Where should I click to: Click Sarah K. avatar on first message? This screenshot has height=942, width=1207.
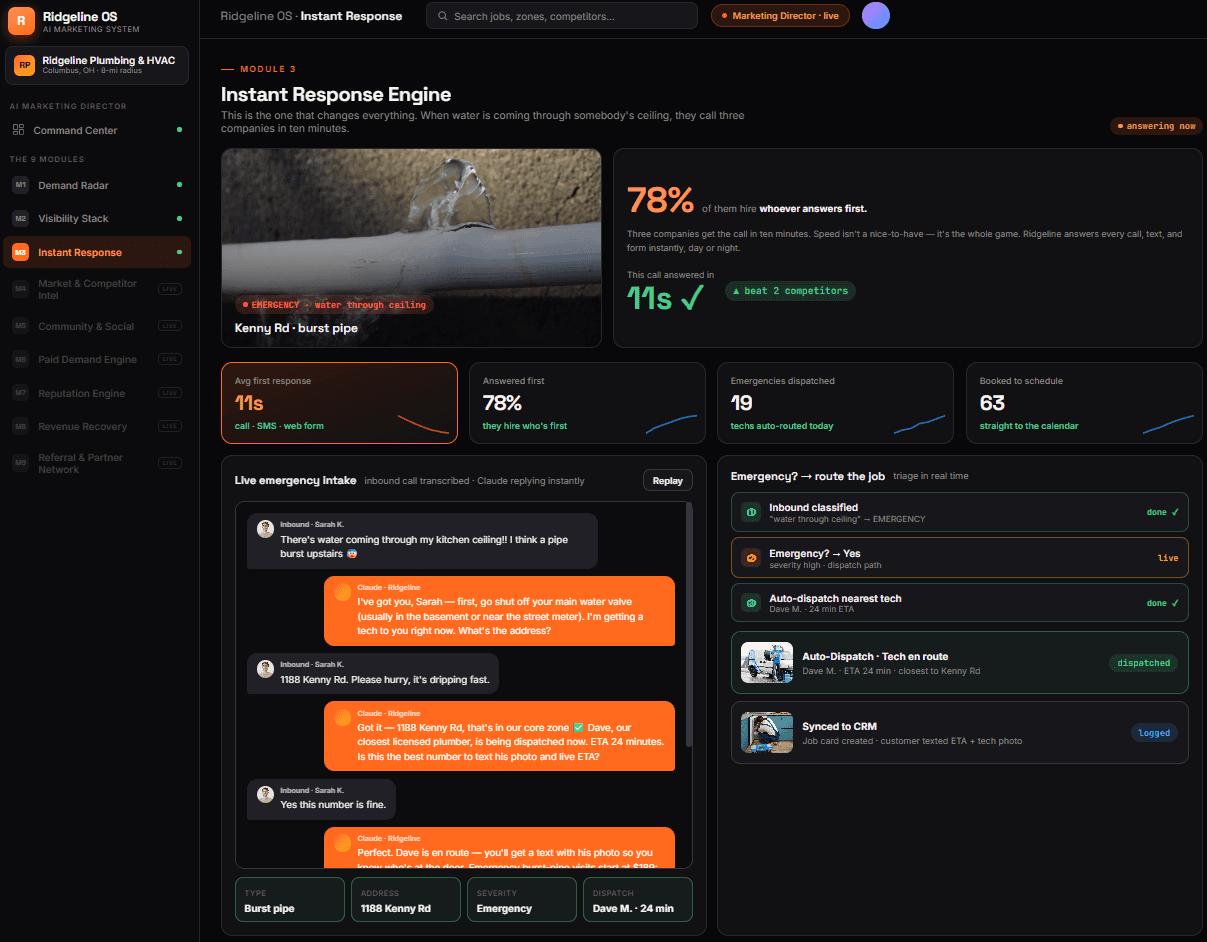click(x=265, y=529)
